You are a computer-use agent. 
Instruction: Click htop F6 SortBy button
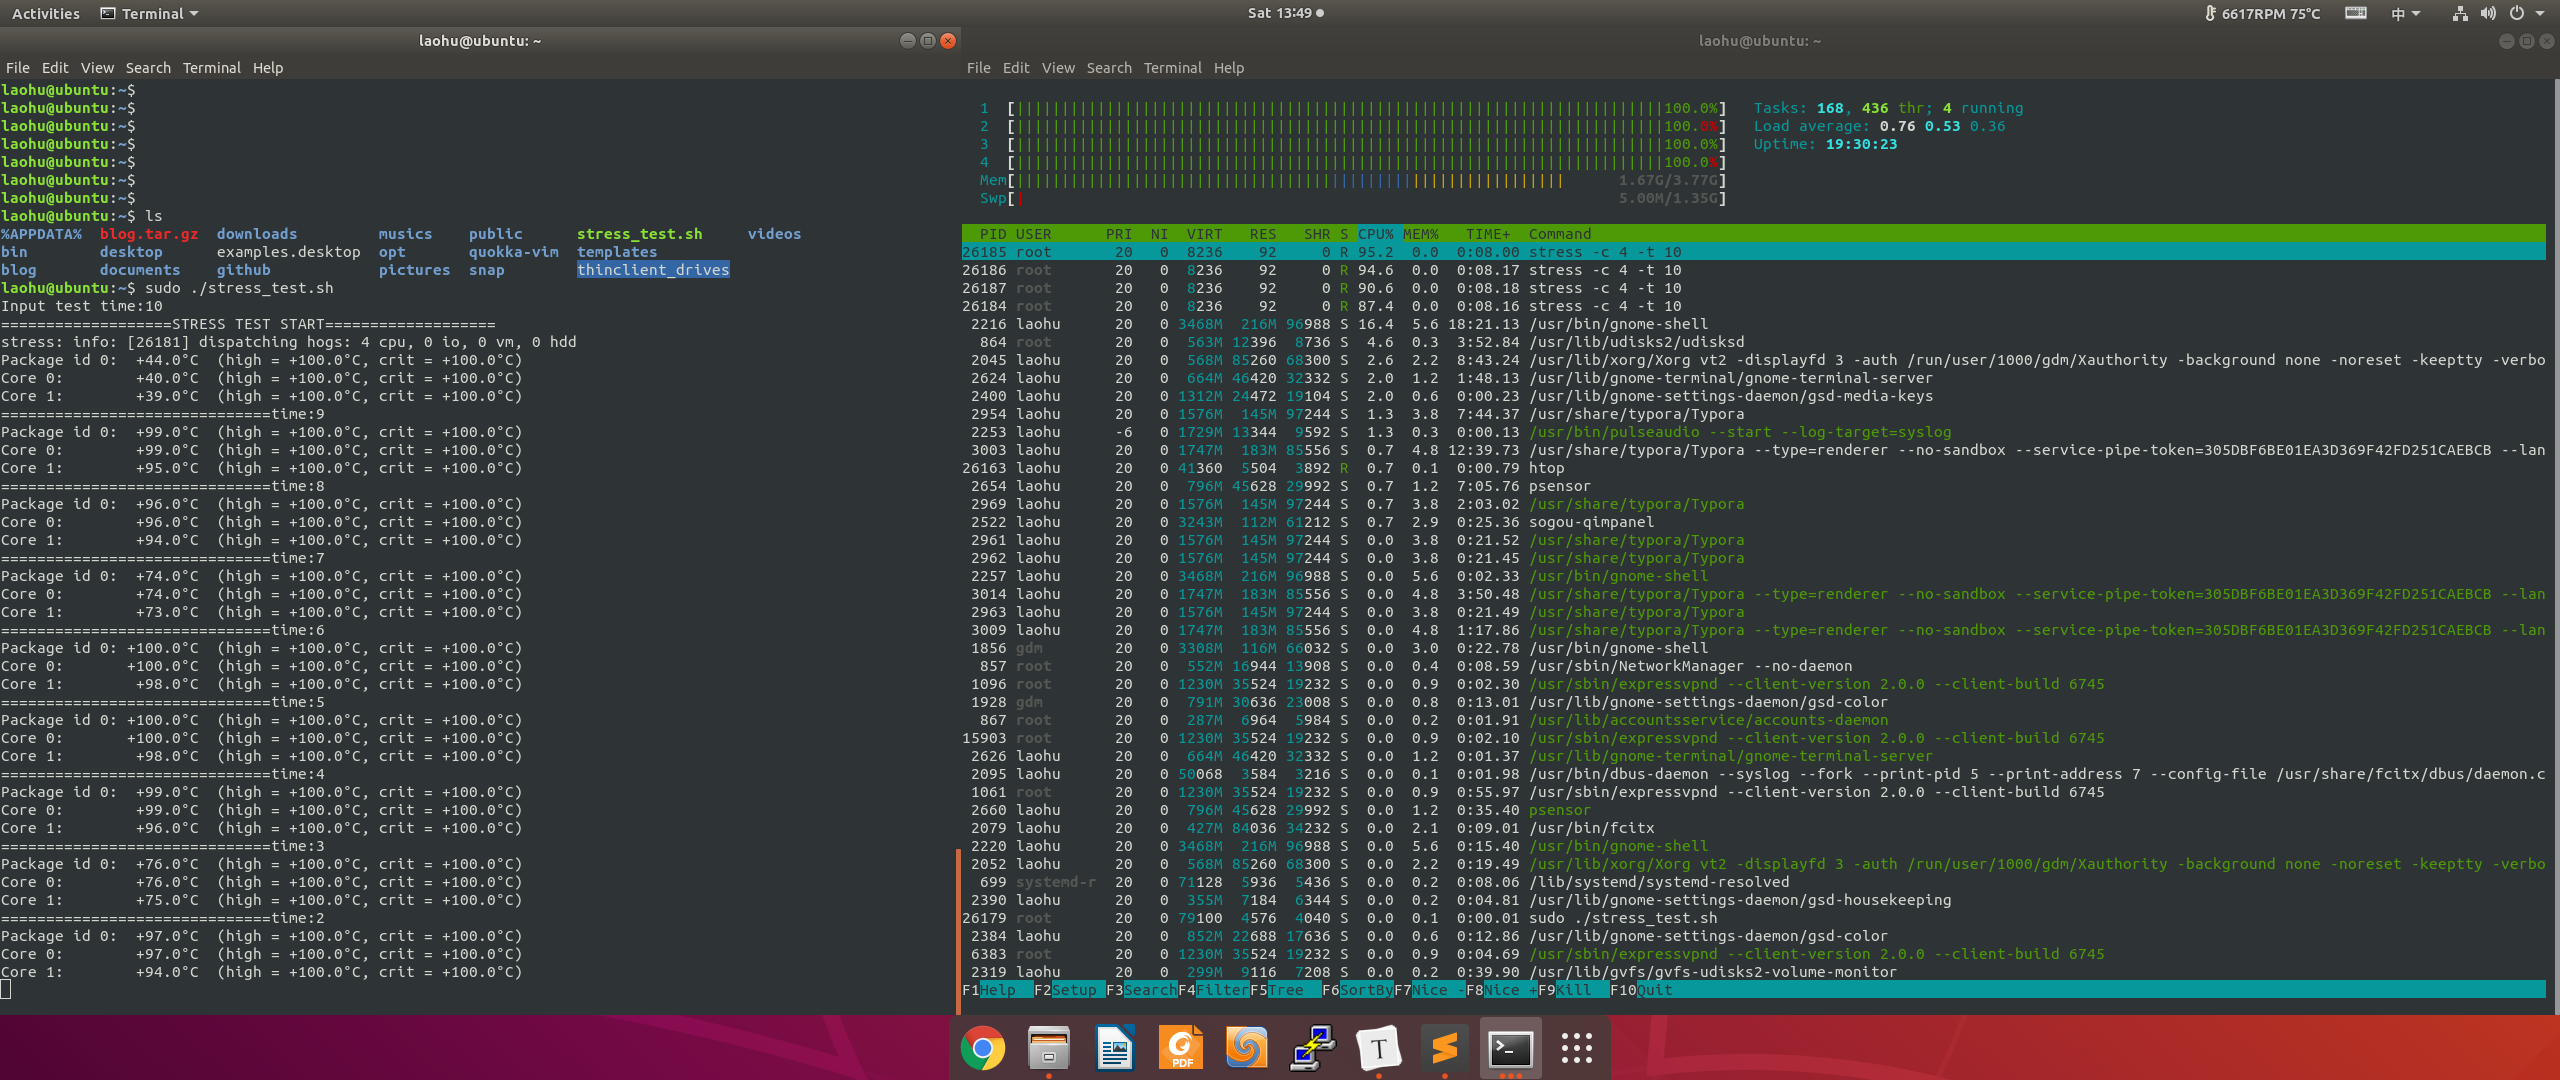coord(1358,990)
